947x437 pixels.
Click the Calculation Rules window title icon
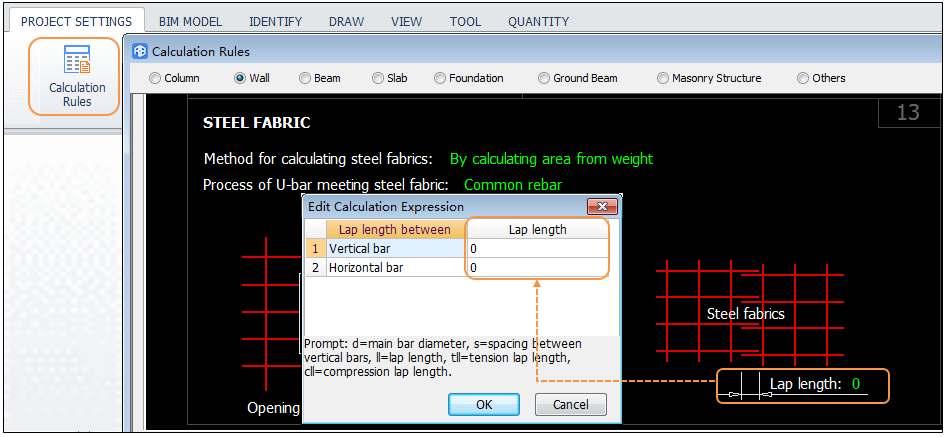coord(140,51)
